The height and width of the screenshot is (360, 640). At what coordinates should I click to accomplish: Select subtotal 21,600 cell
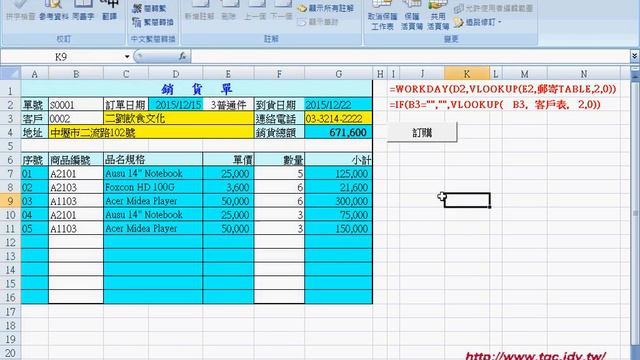click(338, 187)
